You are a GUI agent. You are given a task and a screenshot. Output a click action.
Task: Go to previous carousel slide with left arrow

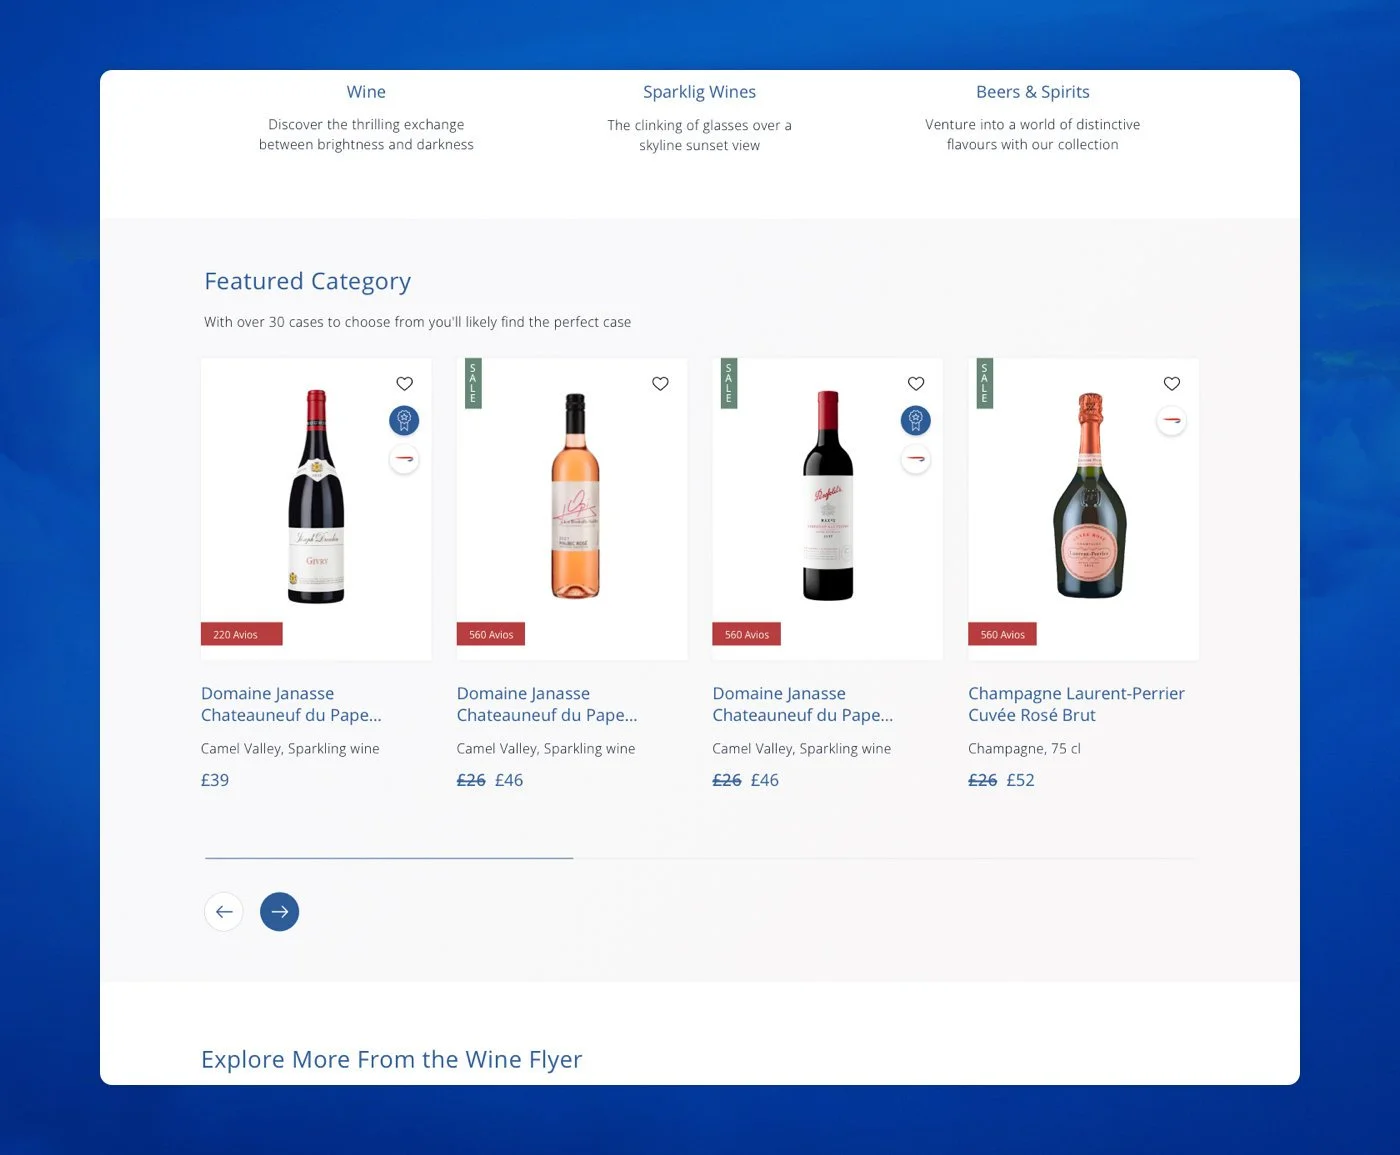coord(224,912)
